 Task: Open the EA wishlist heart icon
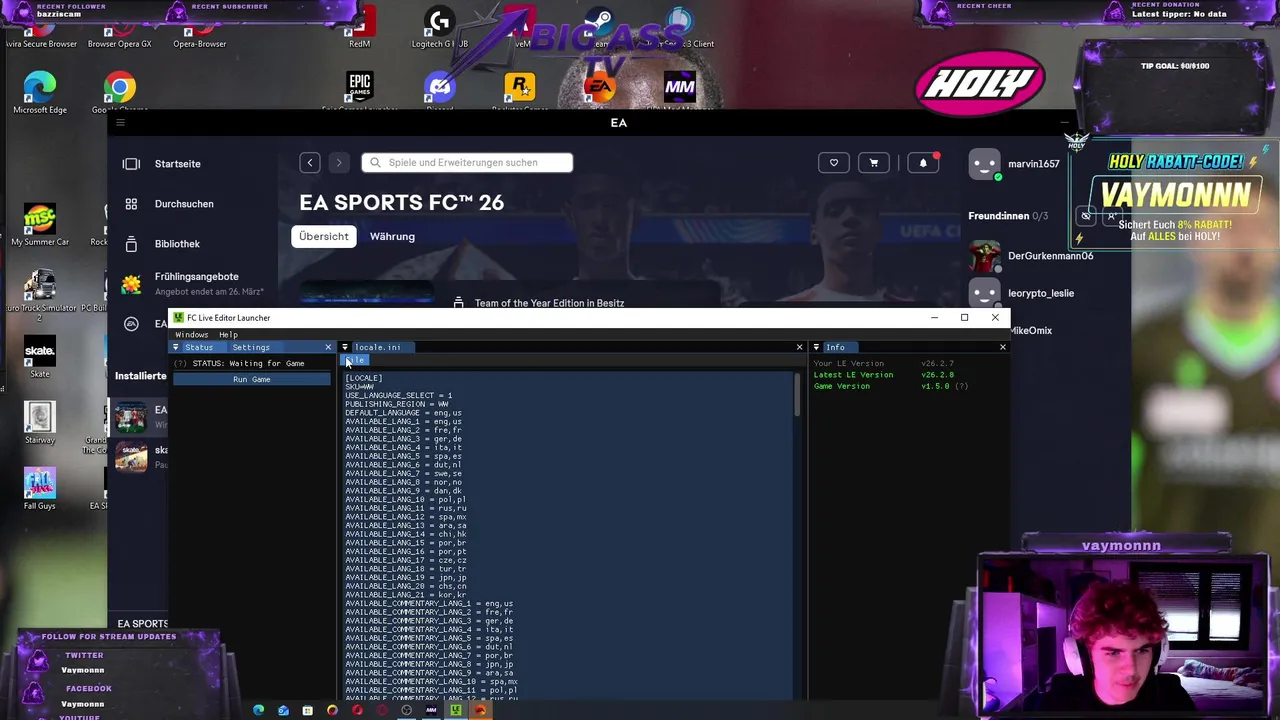(833, 163)
